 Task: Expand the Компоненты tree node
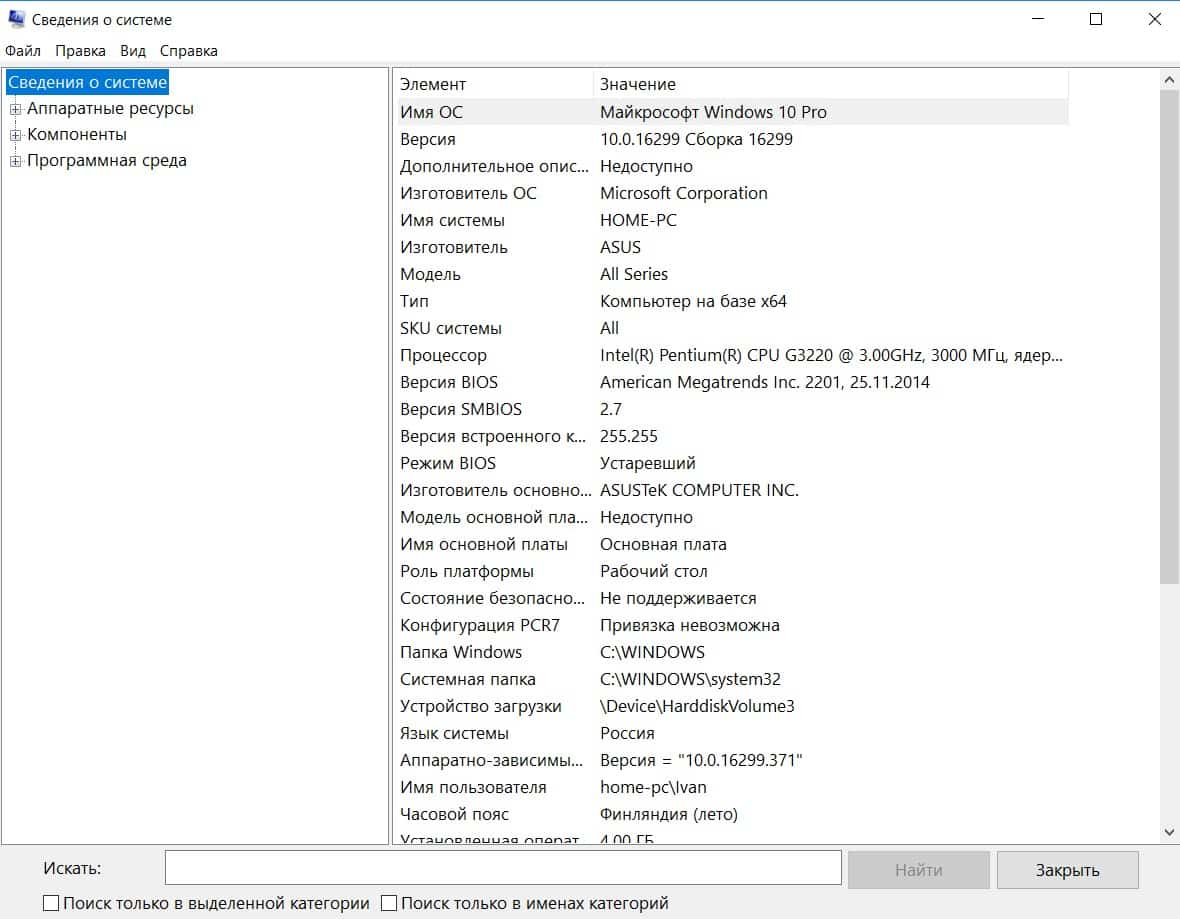(x=16, y=135)
